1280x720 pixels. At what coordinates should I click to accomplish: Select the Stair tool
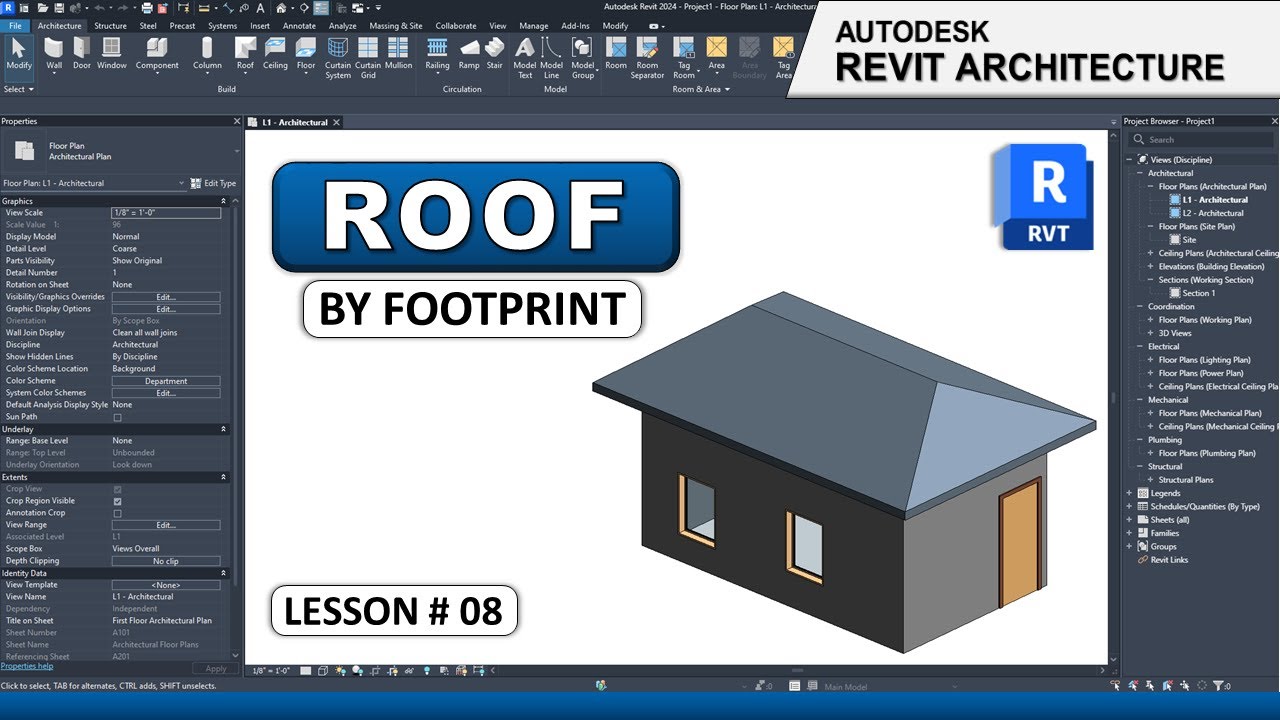(495, 54)
